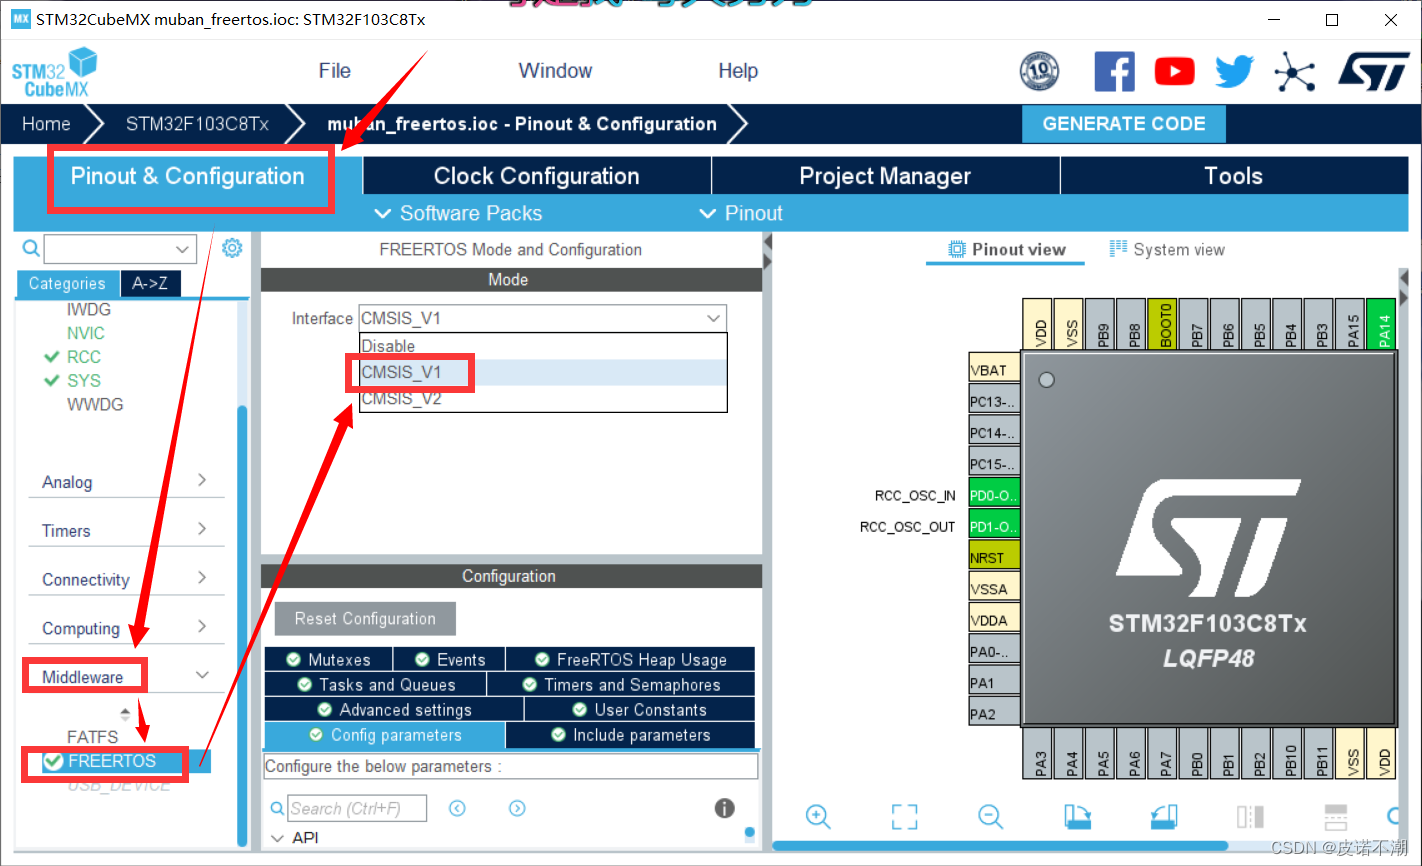Open the FreeRTOS Heap Usage tab
The image size is (1422, 866).
tap(631, 660)
